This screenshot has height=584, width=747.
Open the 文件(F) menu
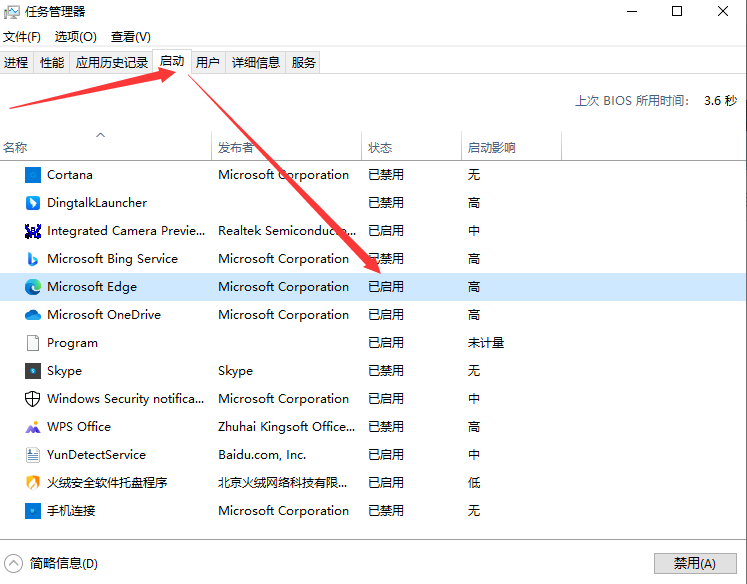pos(21,37)
